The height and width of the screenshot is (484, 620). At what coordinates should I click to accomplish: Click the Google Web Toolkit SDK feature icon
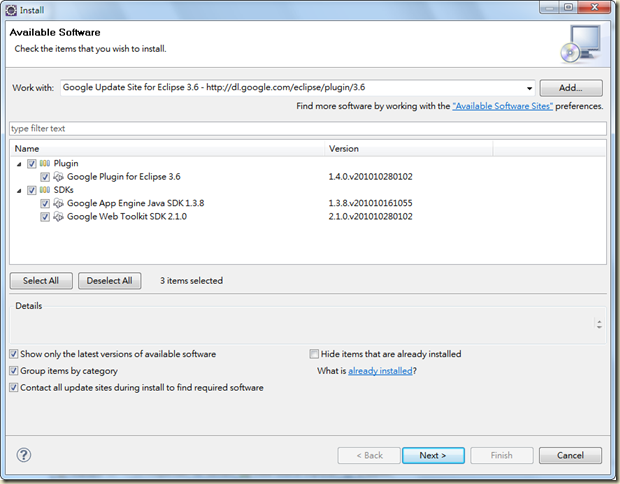tap(58, 216)
